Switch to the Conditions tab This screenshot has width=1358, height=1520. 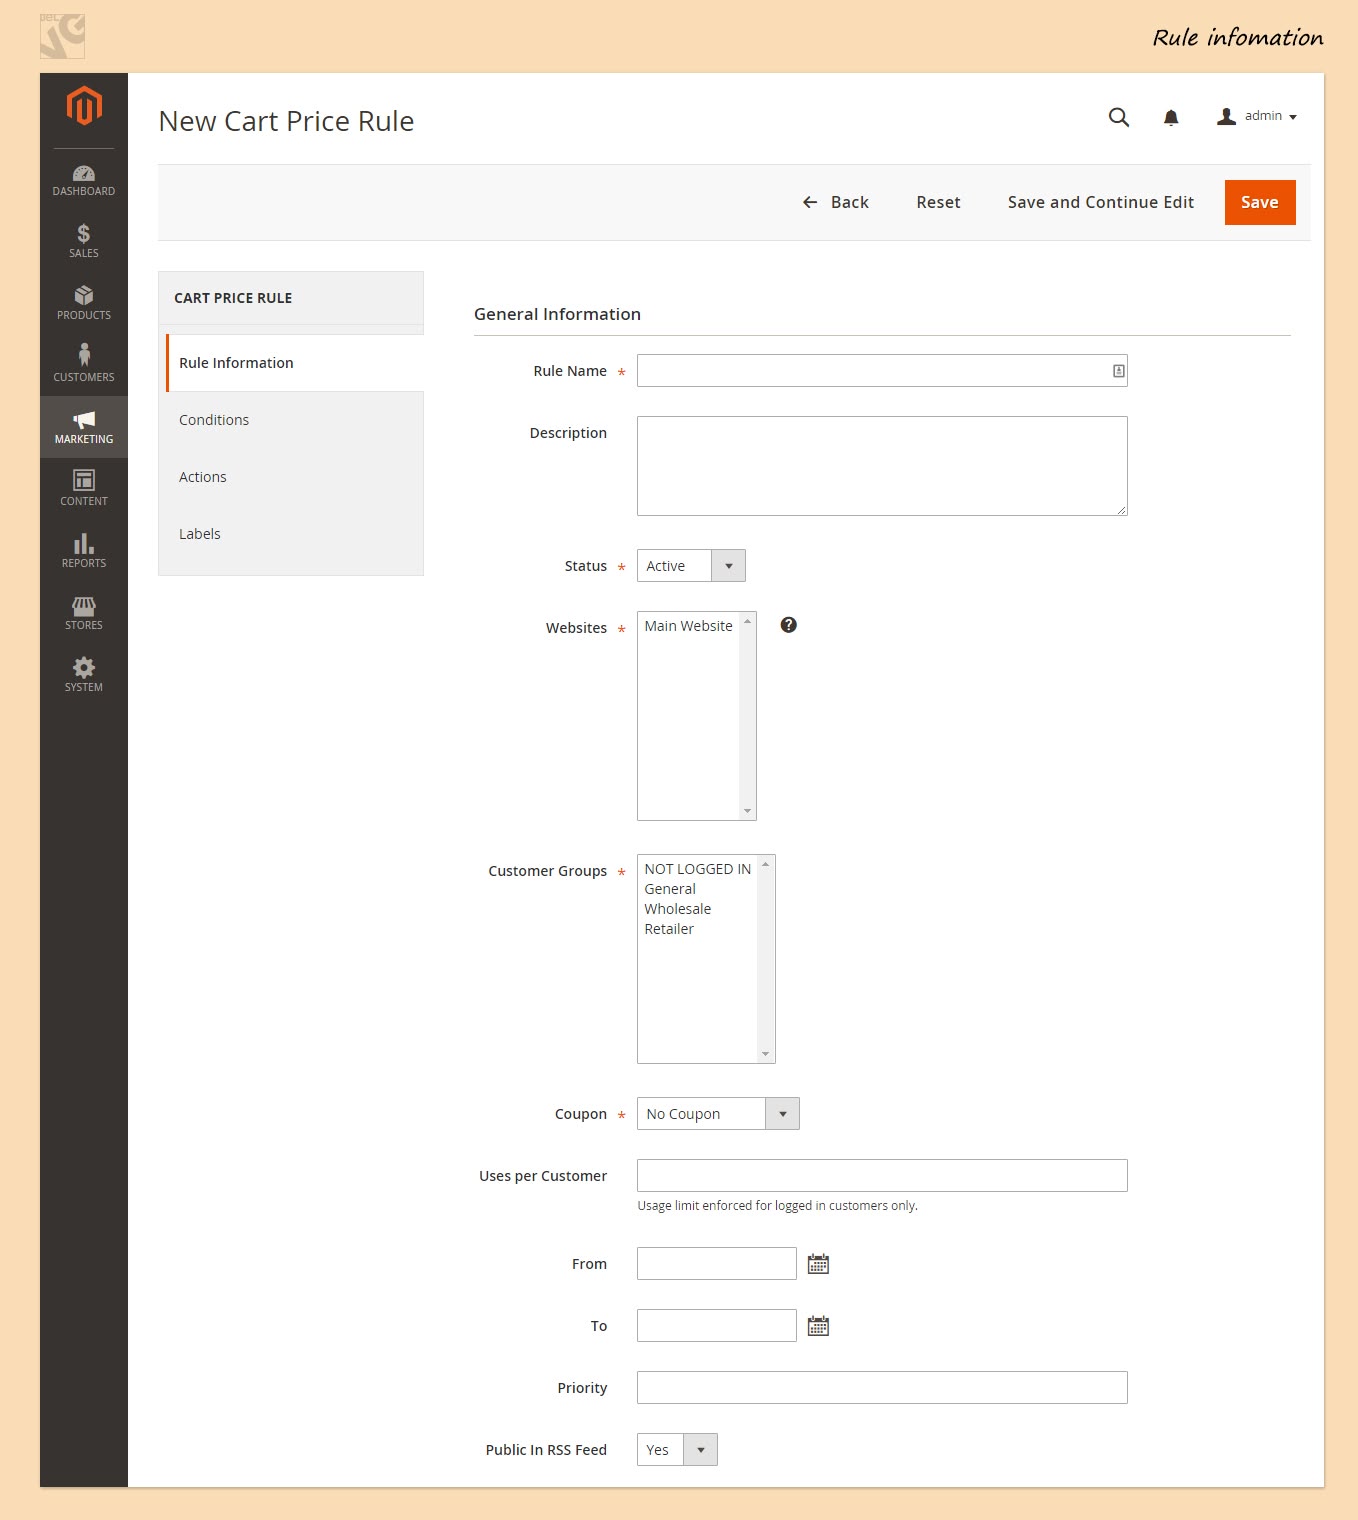(214, 420)
